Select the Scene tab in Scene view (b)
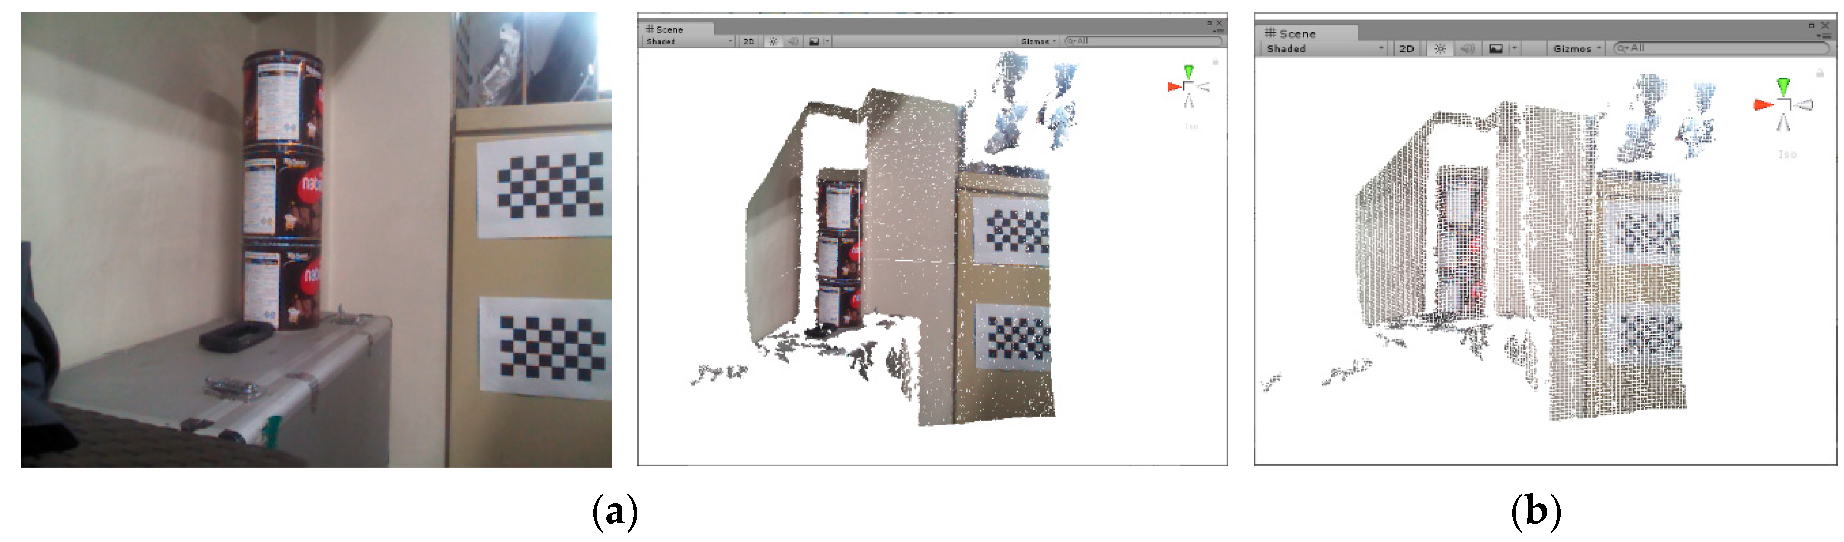This screenshot has width=1844, height=542. [1307, 33]
